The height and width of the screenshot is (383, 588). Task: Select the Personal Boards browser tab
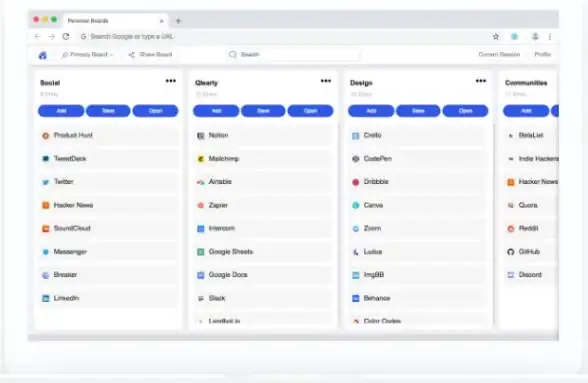[115, 21]
